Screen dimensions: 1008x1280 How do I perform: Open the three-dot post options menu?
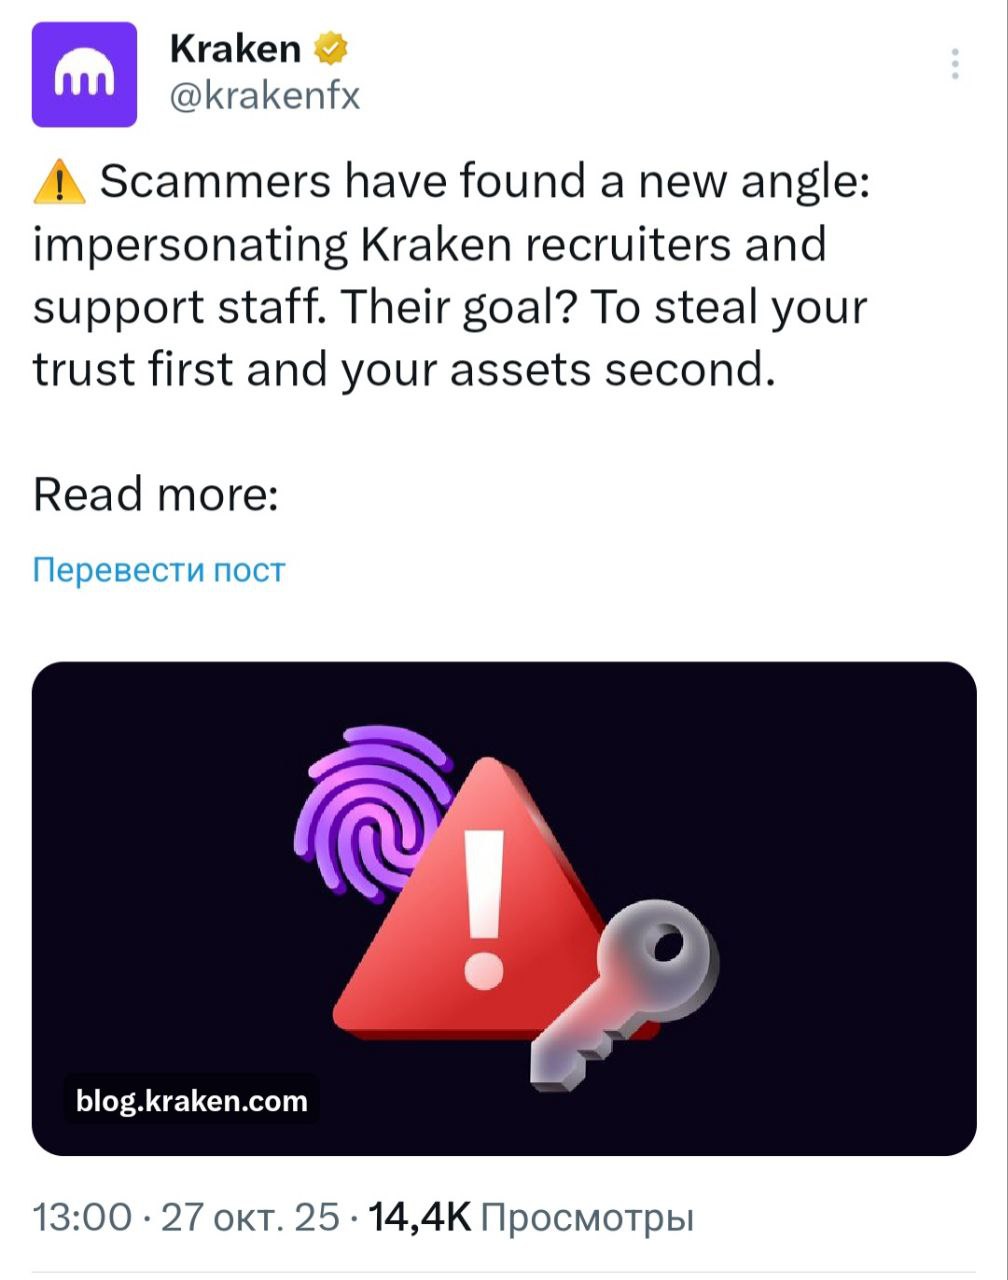956,64
